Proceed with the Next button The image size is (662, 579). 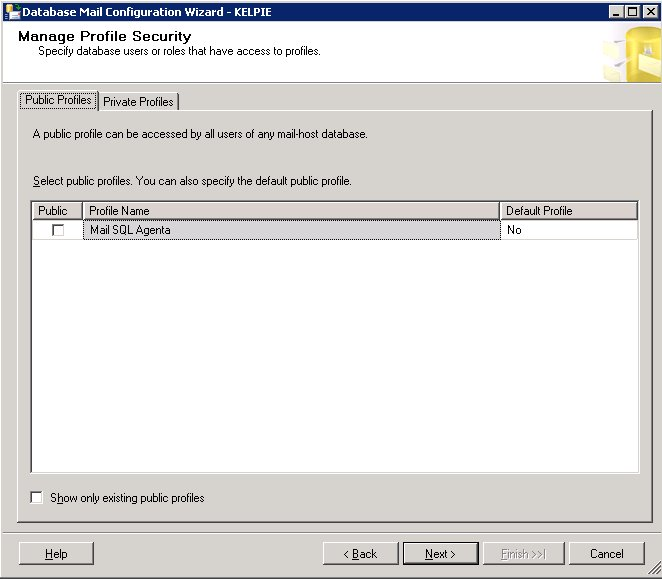(x=440, y=554)
